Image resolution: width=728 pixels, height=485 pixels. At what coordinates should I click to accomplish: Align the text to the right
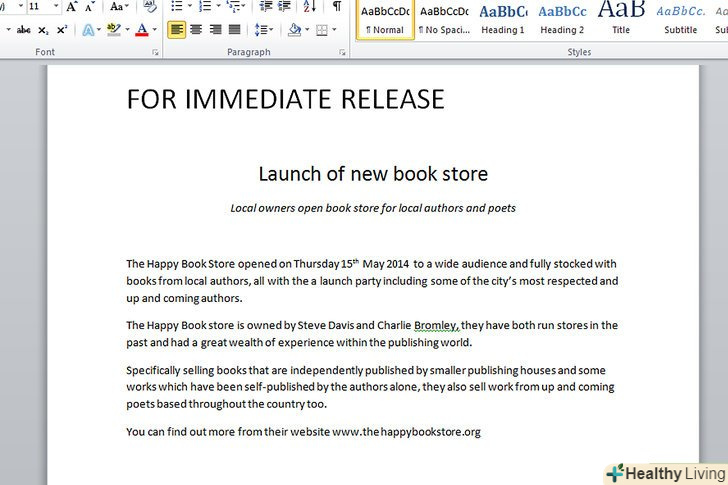215,30
